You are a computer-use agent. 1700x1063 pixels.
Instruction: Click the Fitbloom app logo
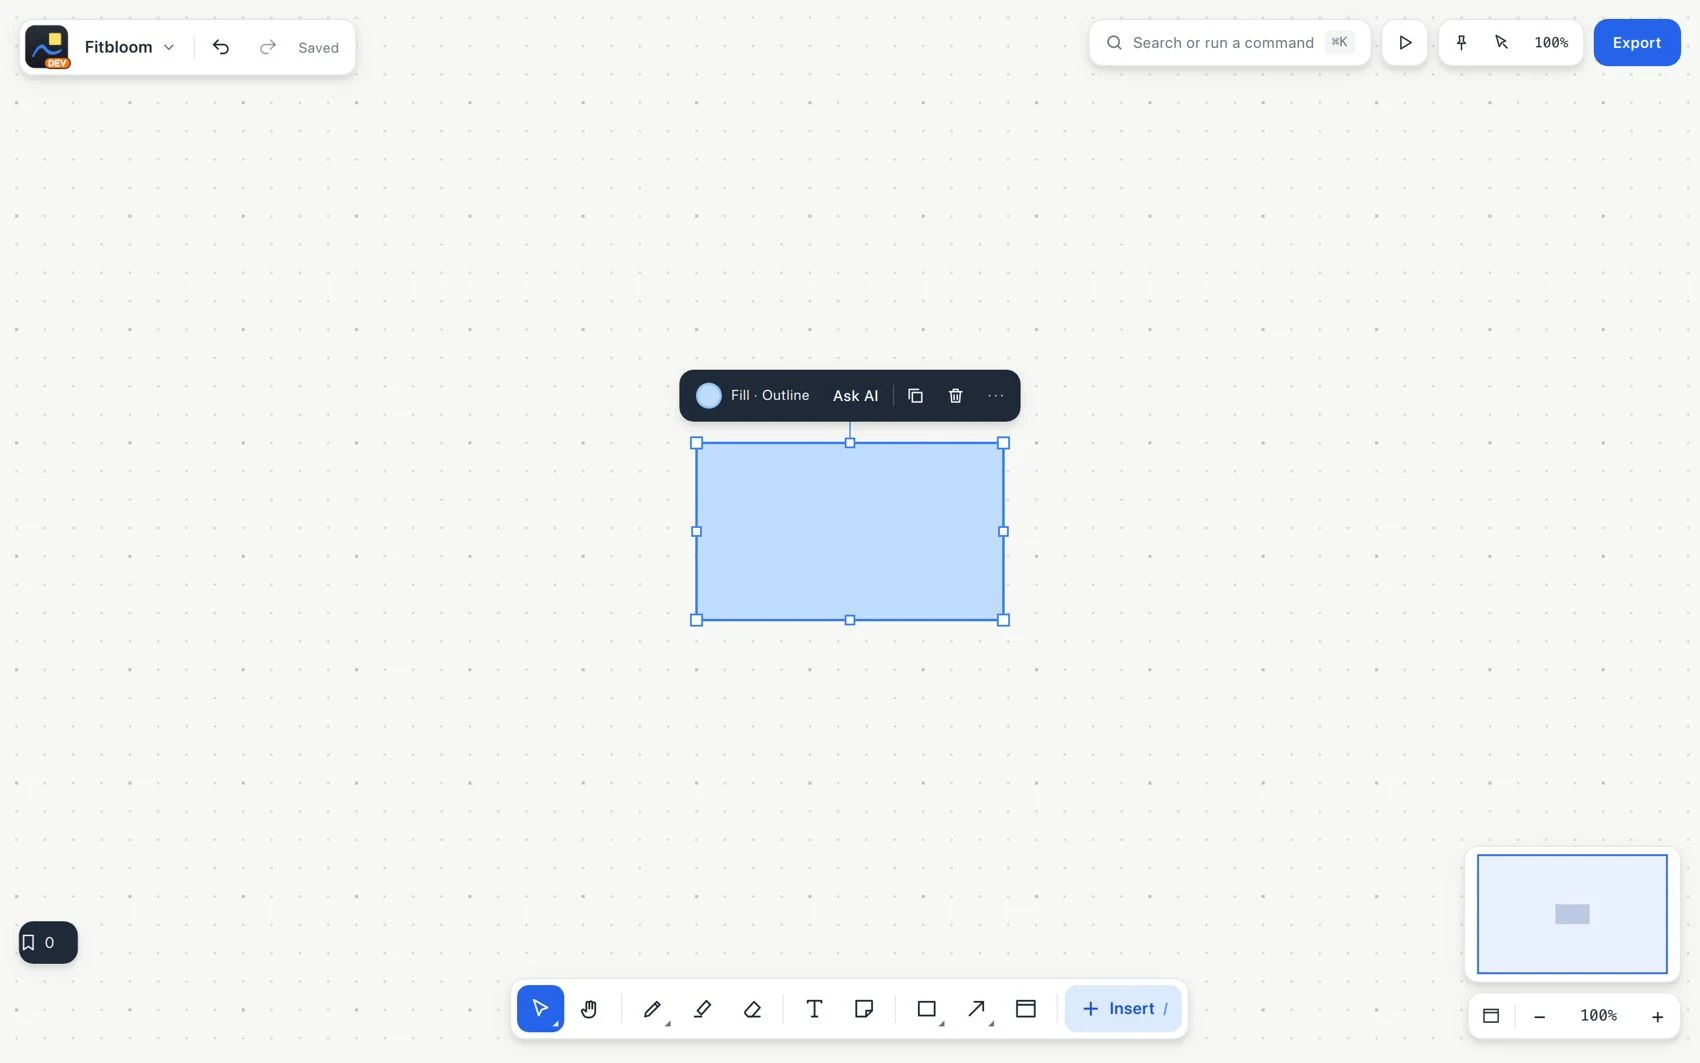tap(47, 47)
